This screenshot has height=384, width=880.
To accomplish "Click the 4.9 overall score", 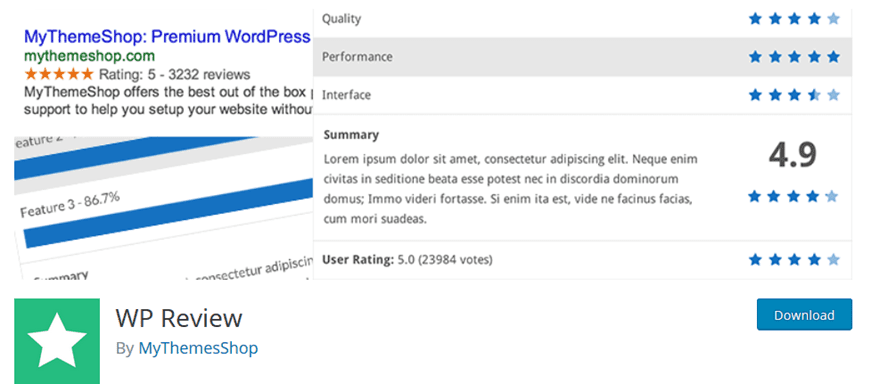I will 792,154.
